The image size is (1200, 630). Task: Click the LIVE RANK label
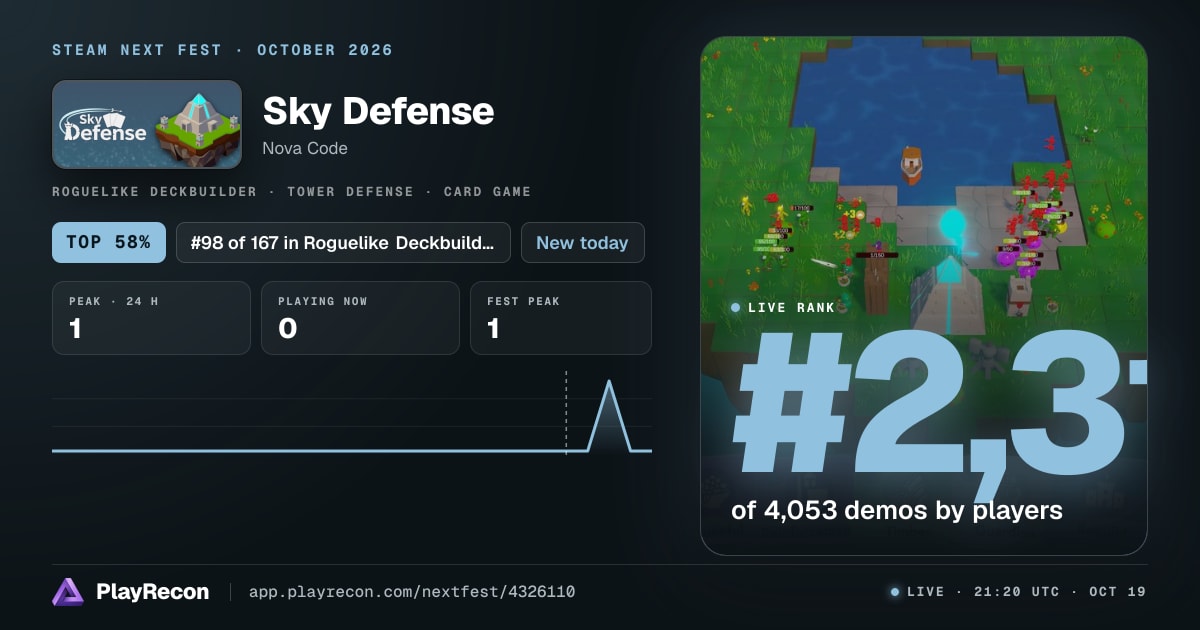[x=791, y=308]
